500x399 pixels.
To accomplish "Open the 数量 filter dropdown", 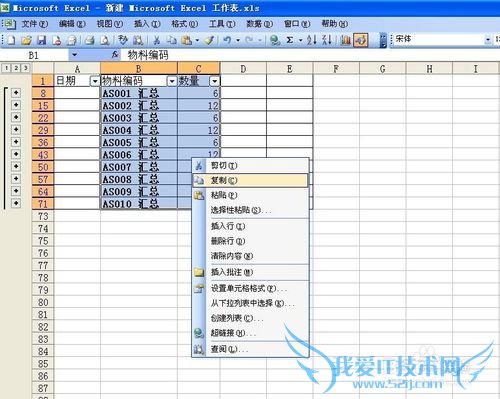I will pos(215,81).
